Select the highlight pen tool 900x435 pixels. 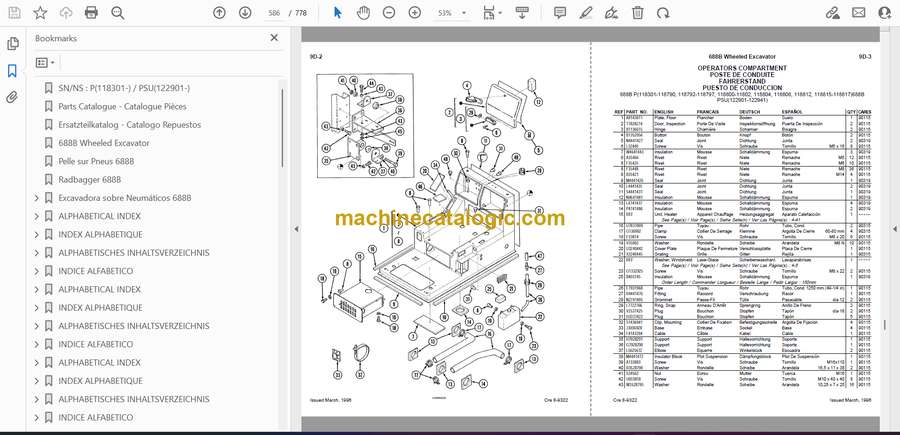click(x=585, y=13)
